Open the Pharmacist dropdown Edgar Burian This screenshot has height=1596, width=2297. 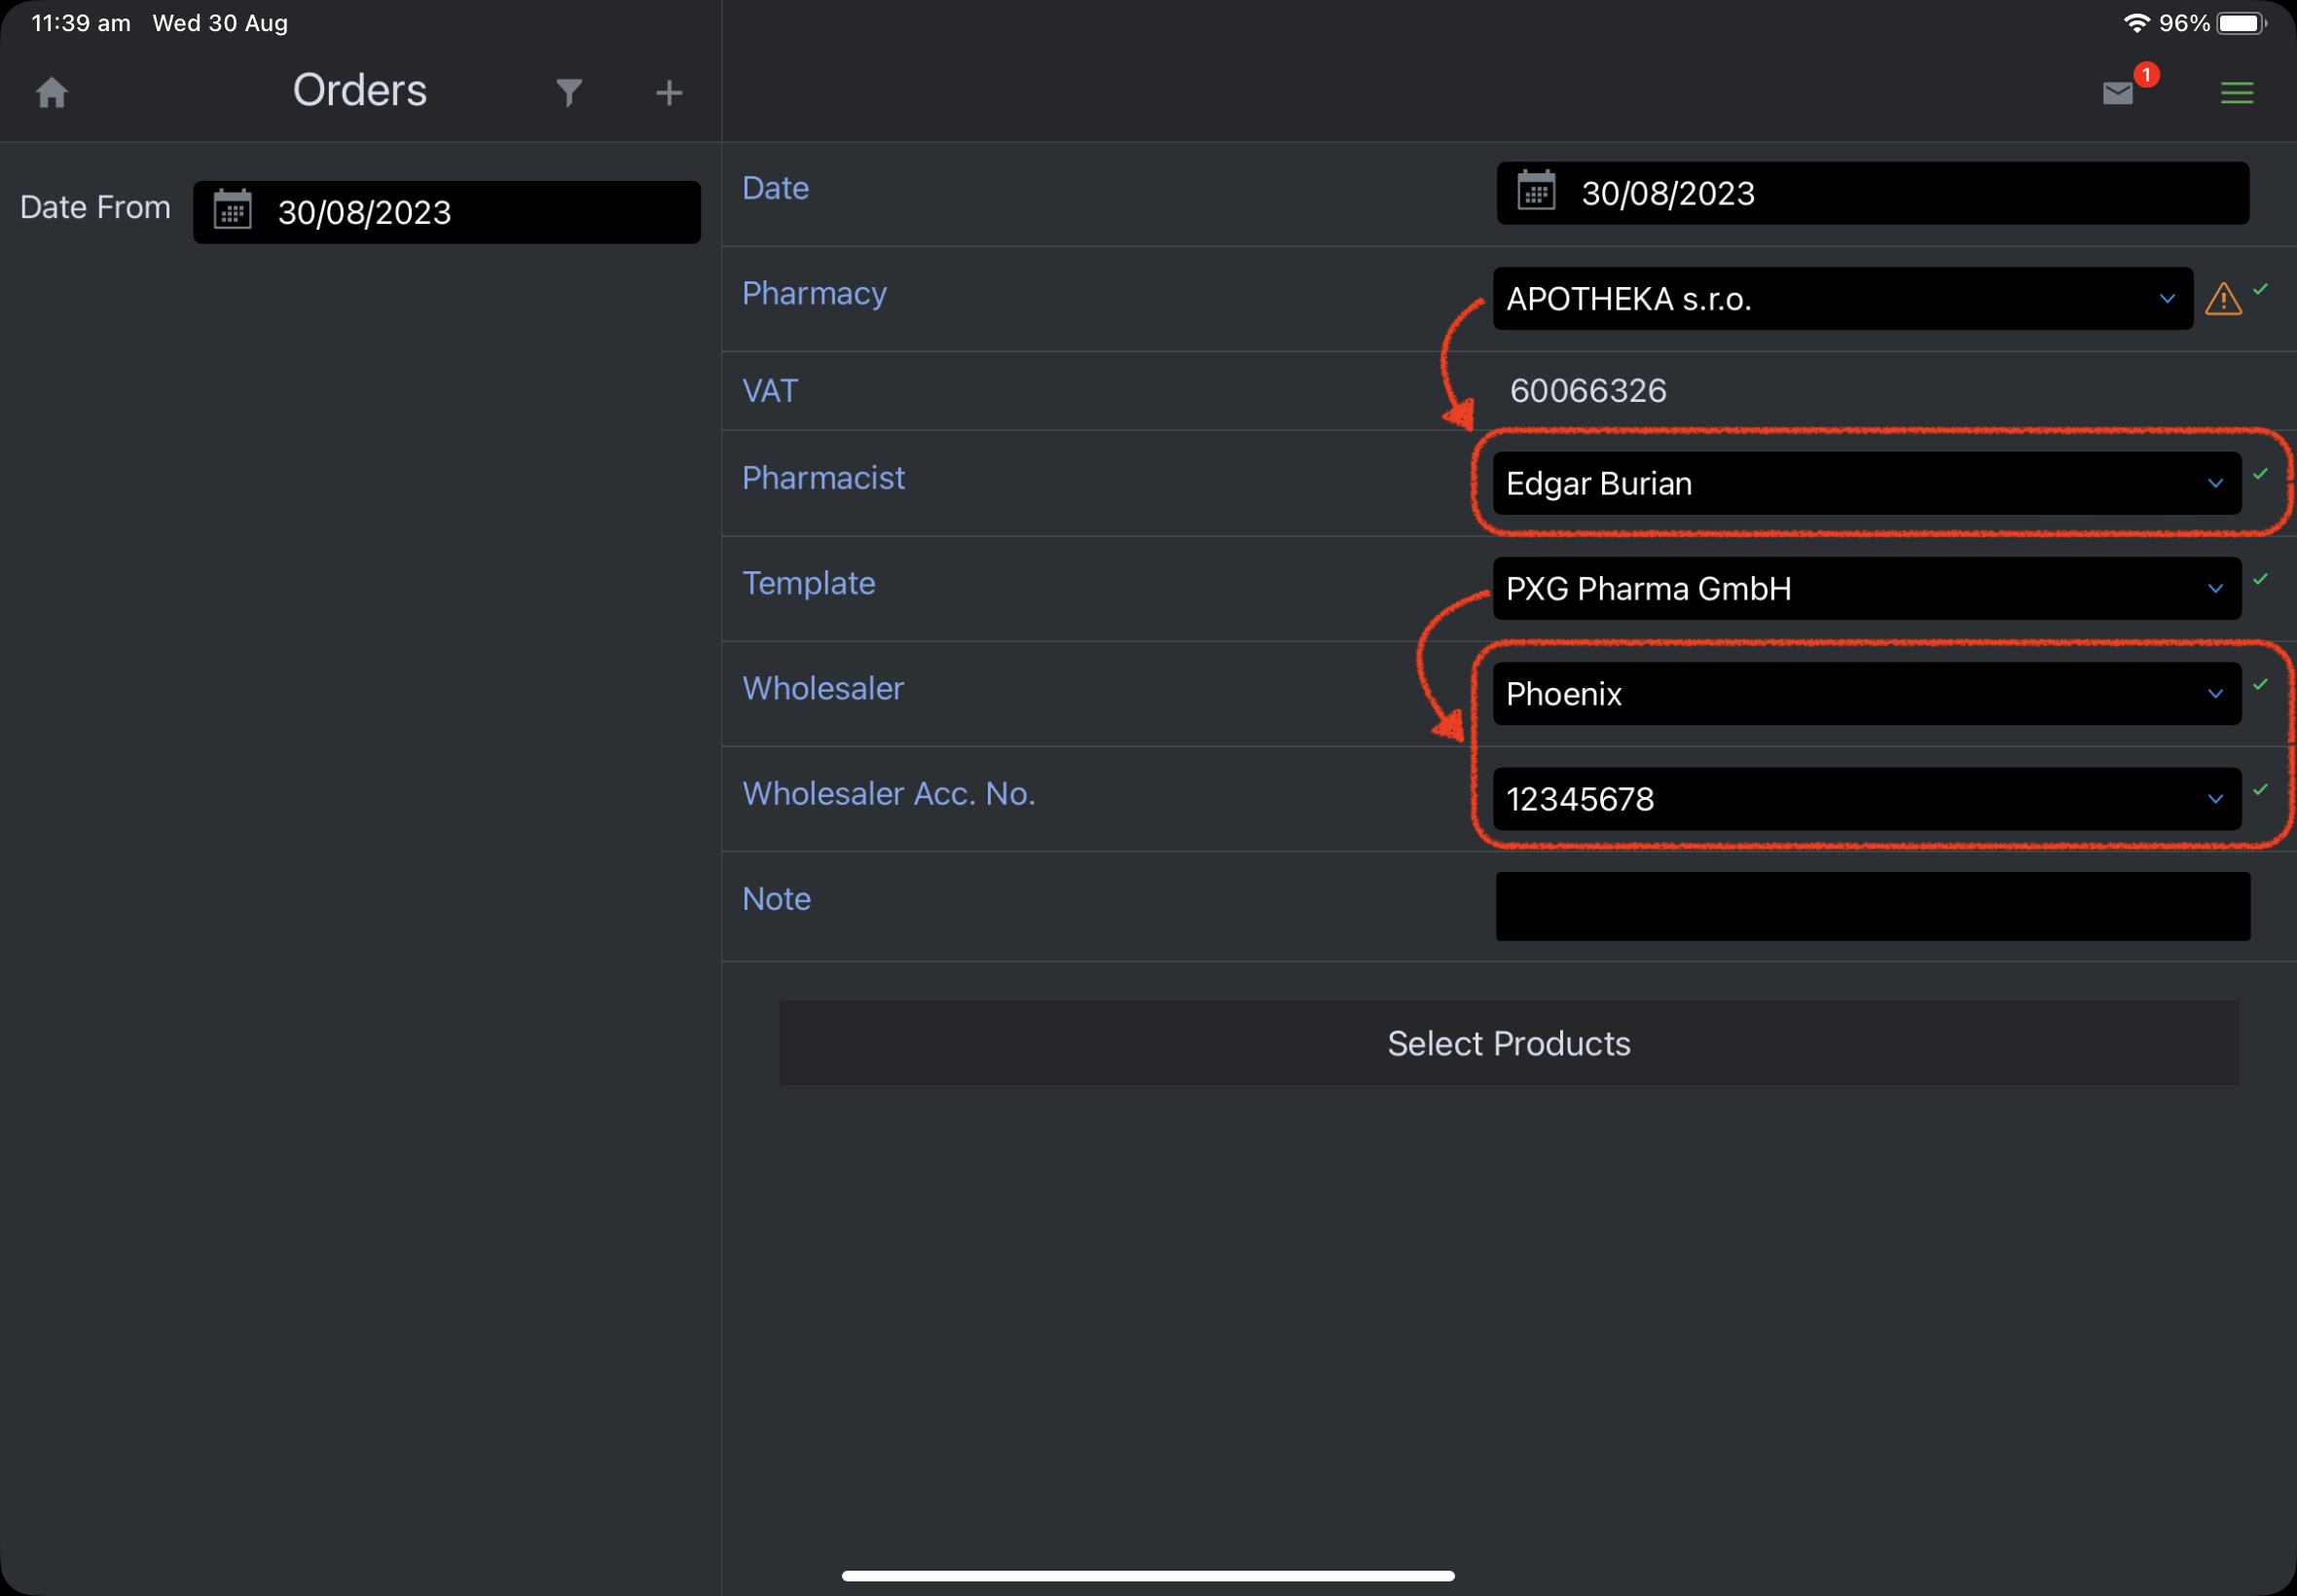(1866, 483)
